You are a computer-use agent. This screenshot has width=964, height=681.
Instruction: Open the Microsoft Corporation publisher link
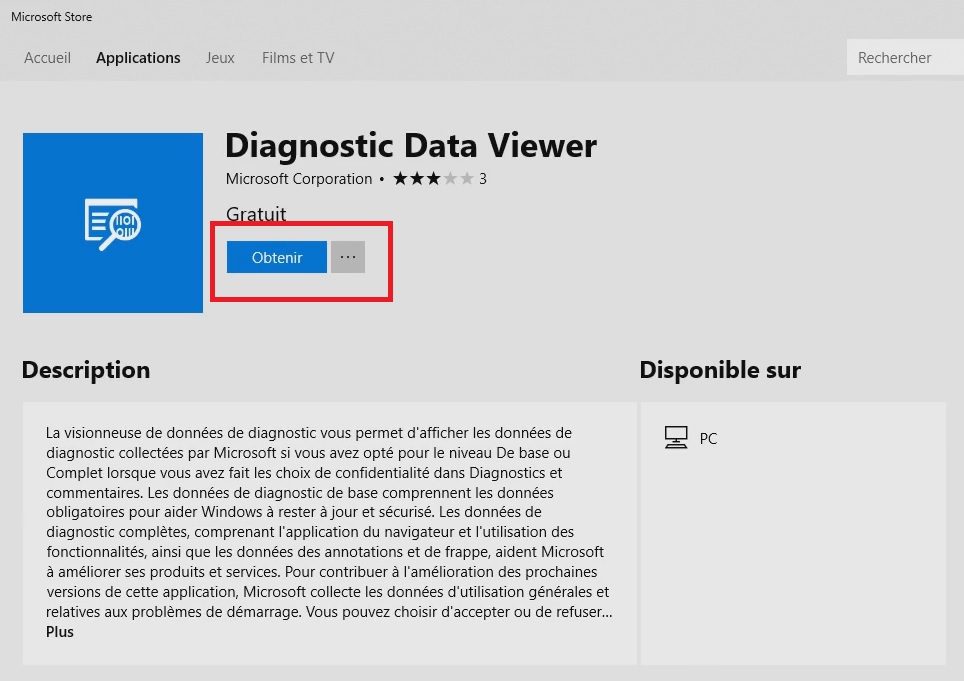pyautogui.click(x=299, y=179)
